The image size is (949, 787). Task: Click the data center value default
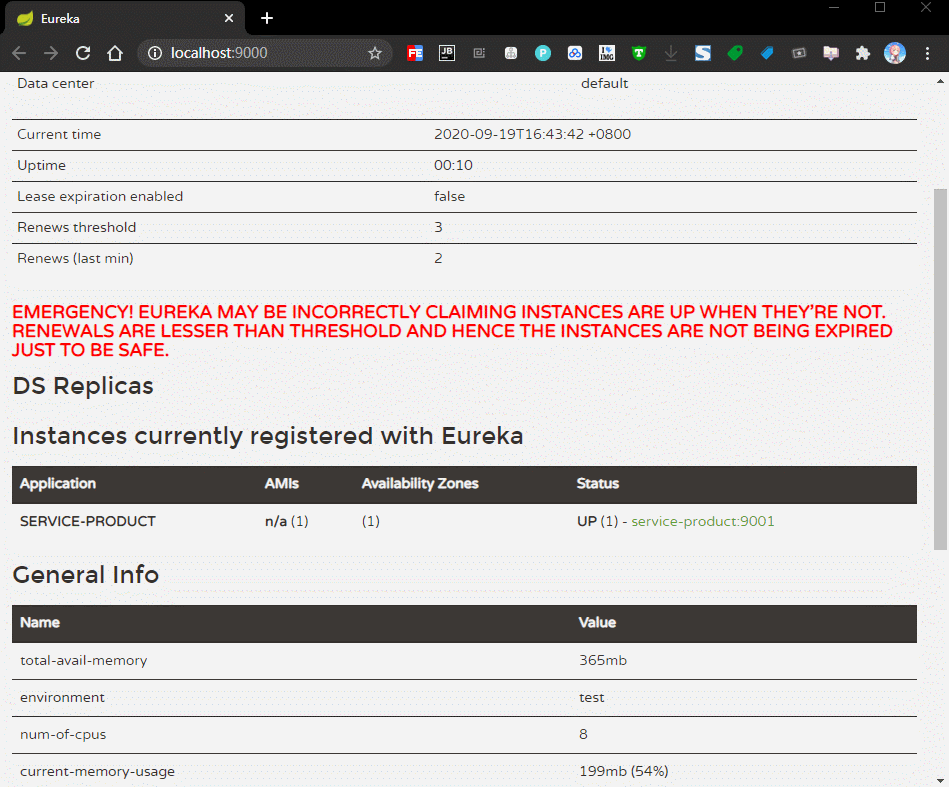point(604,83)
